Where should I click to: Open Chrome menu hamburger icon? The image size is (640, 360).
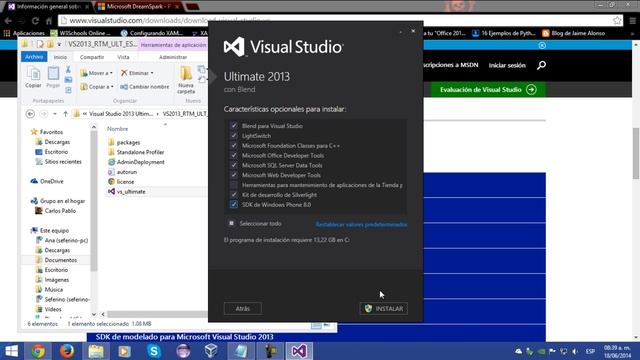(x=632, y=20)
